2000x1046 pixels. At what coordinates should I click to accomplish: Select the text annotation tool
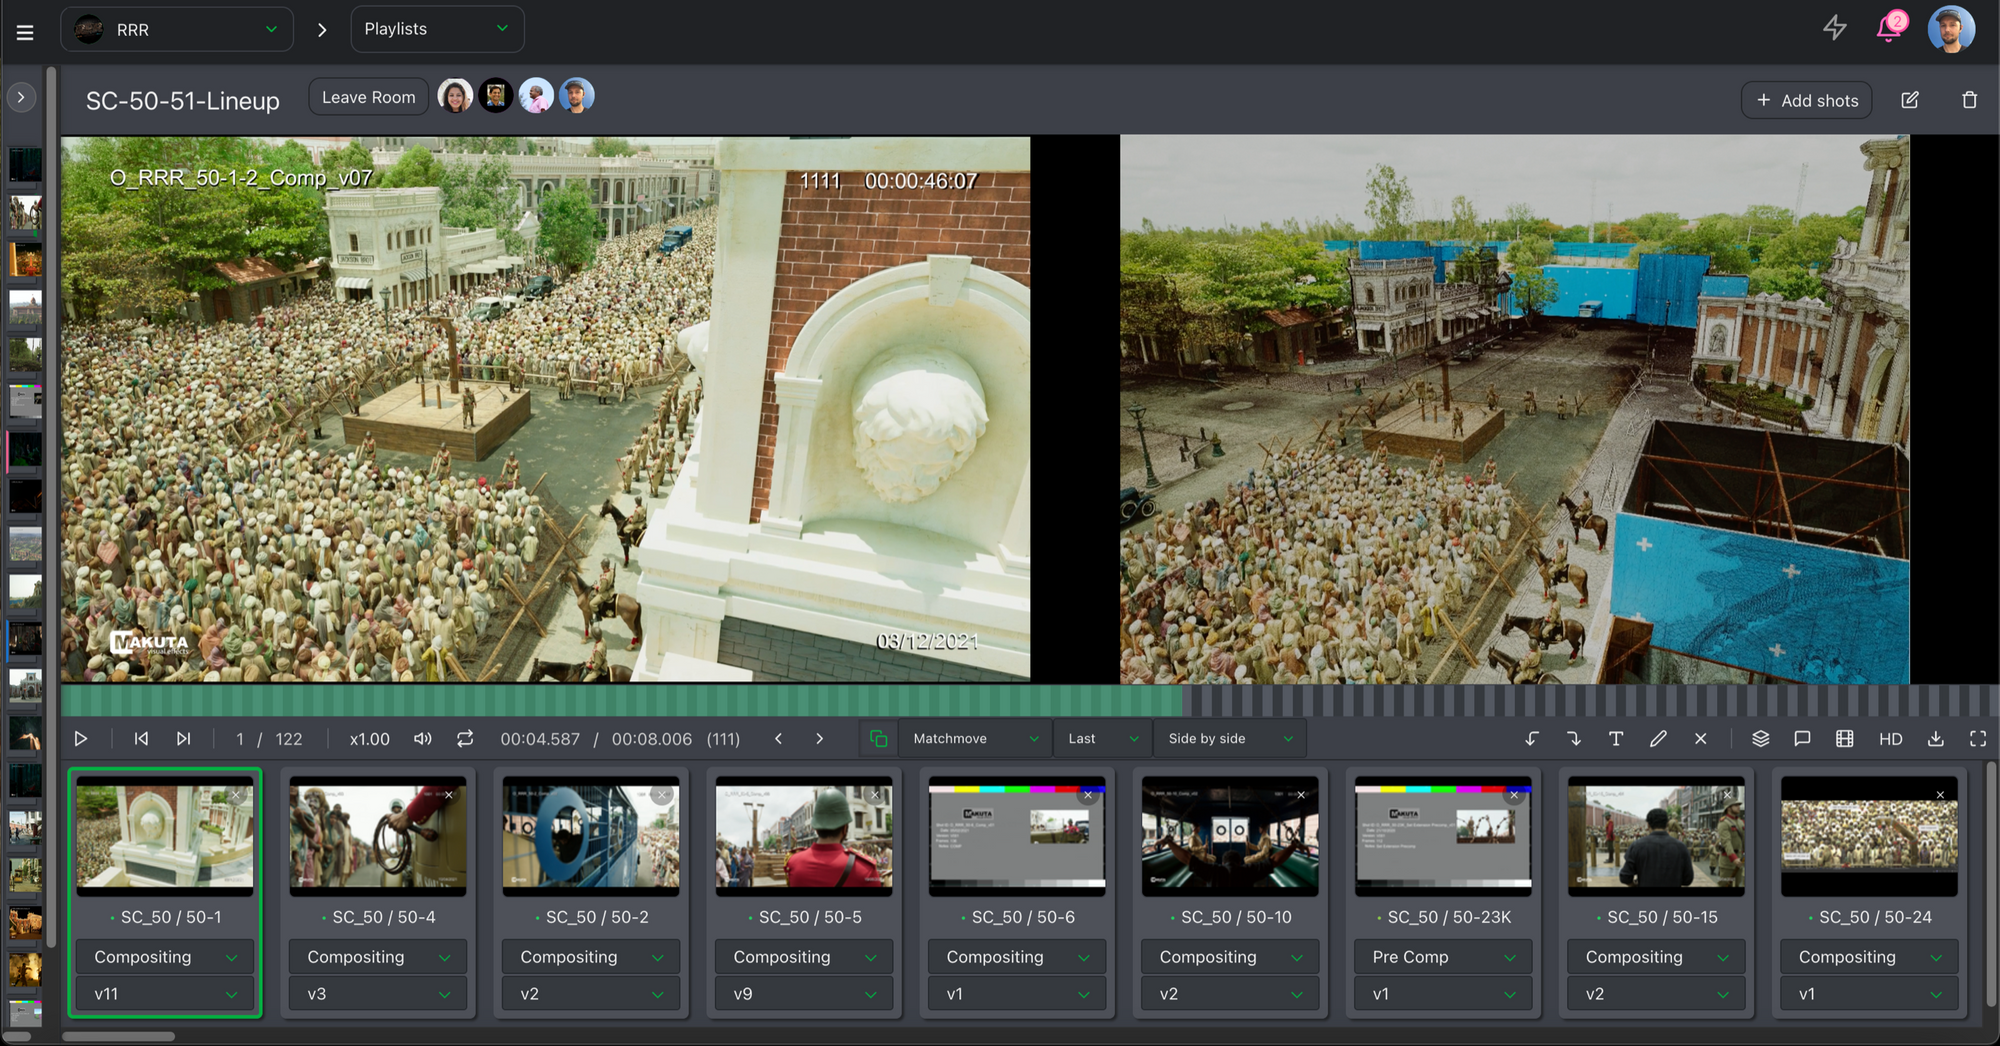(1615, 739)
